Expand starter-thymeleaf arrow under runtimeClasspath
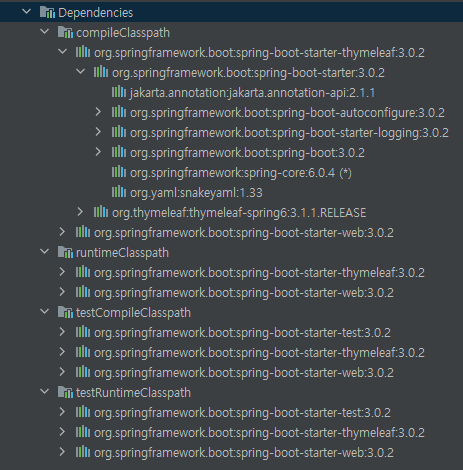 point(62,272)
